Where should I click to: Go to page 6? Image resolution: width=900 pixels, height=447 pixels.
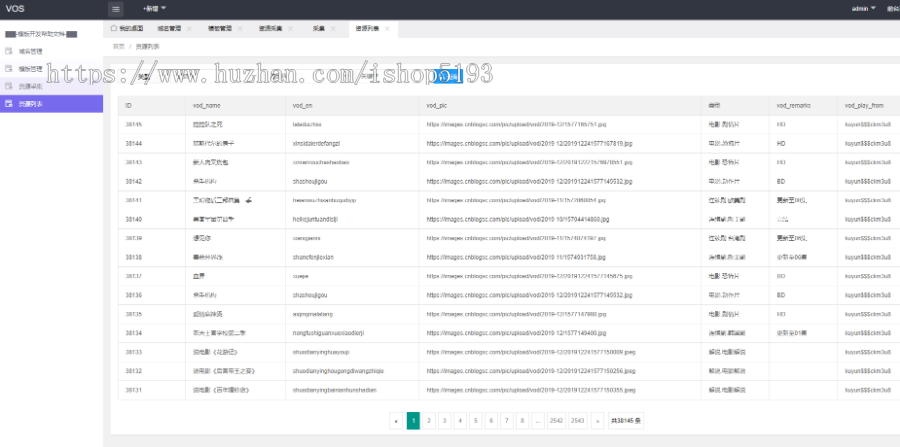tap(491, 421)
